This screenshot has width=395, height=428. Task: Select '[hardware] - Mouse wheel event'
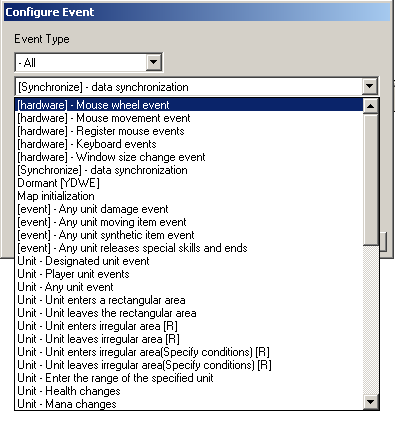click(x=189, y=105)
